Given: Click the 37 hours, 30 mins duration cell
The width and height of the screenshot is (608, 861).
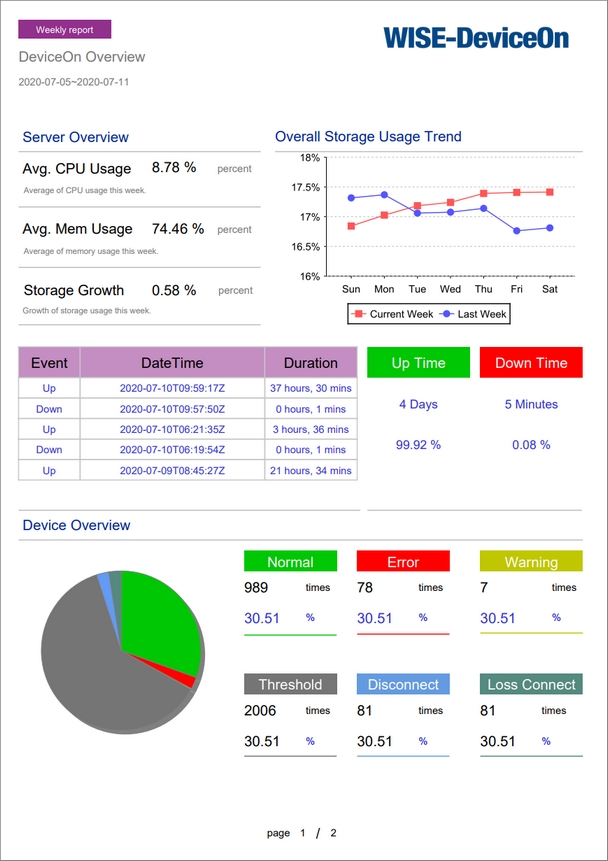Looking at the screenshot, I should (x=310, y=388).
